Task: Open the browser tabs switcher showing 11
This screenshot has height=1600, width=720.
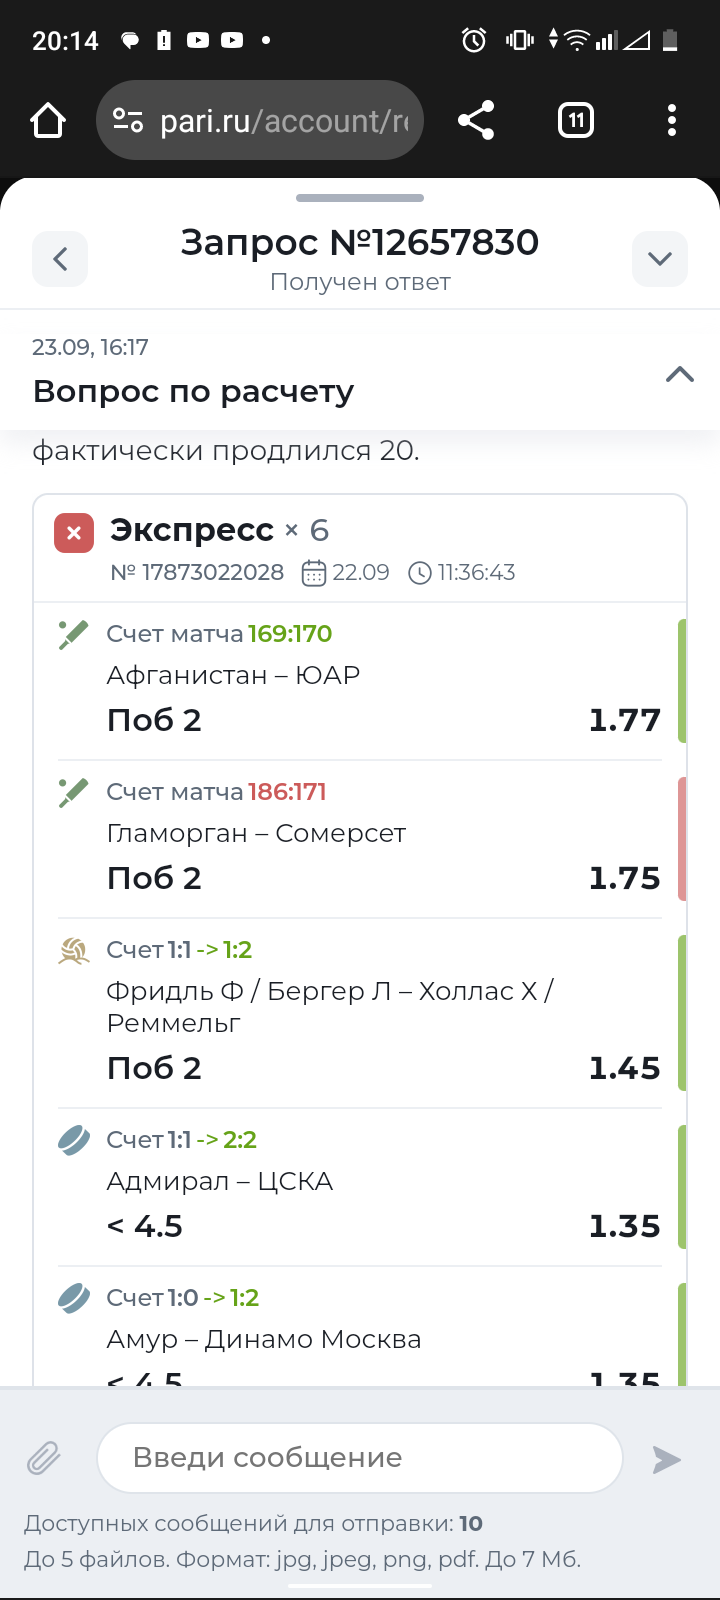Action: pos(576,121)
